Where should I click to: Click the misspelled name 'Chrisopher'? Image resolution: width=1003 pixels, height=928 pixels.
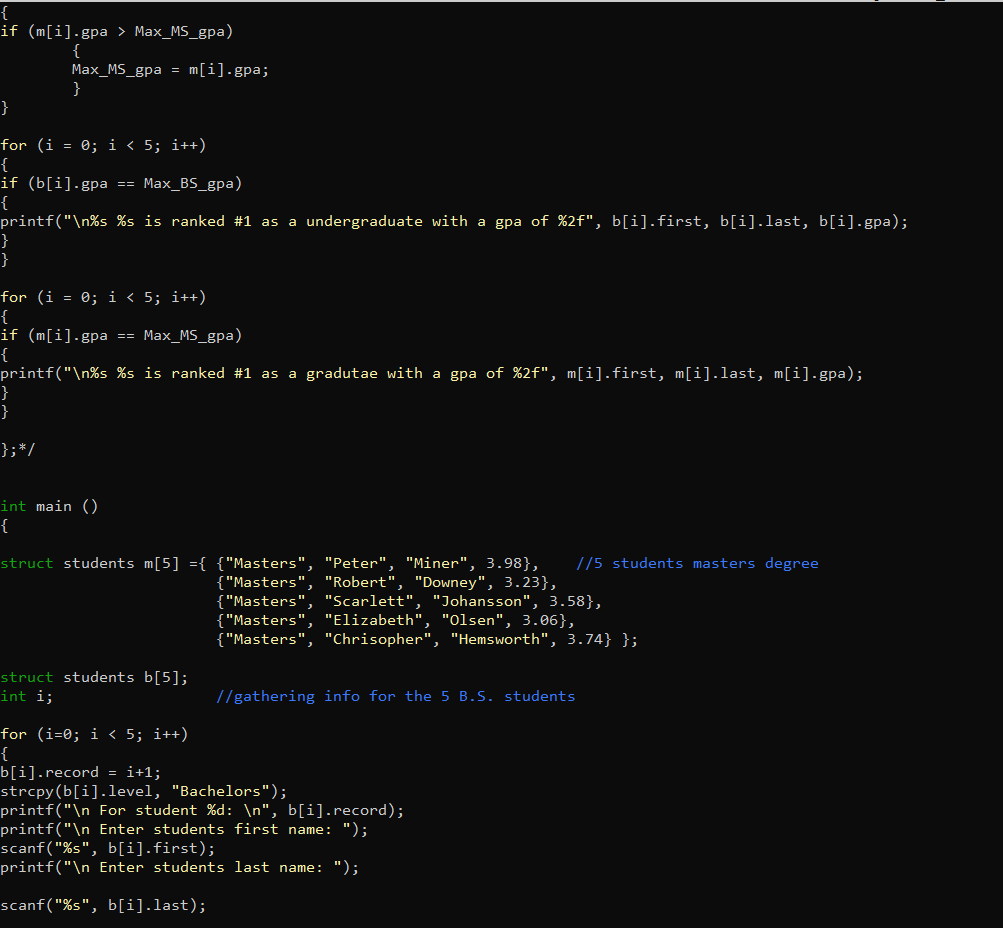pos(378,639)
